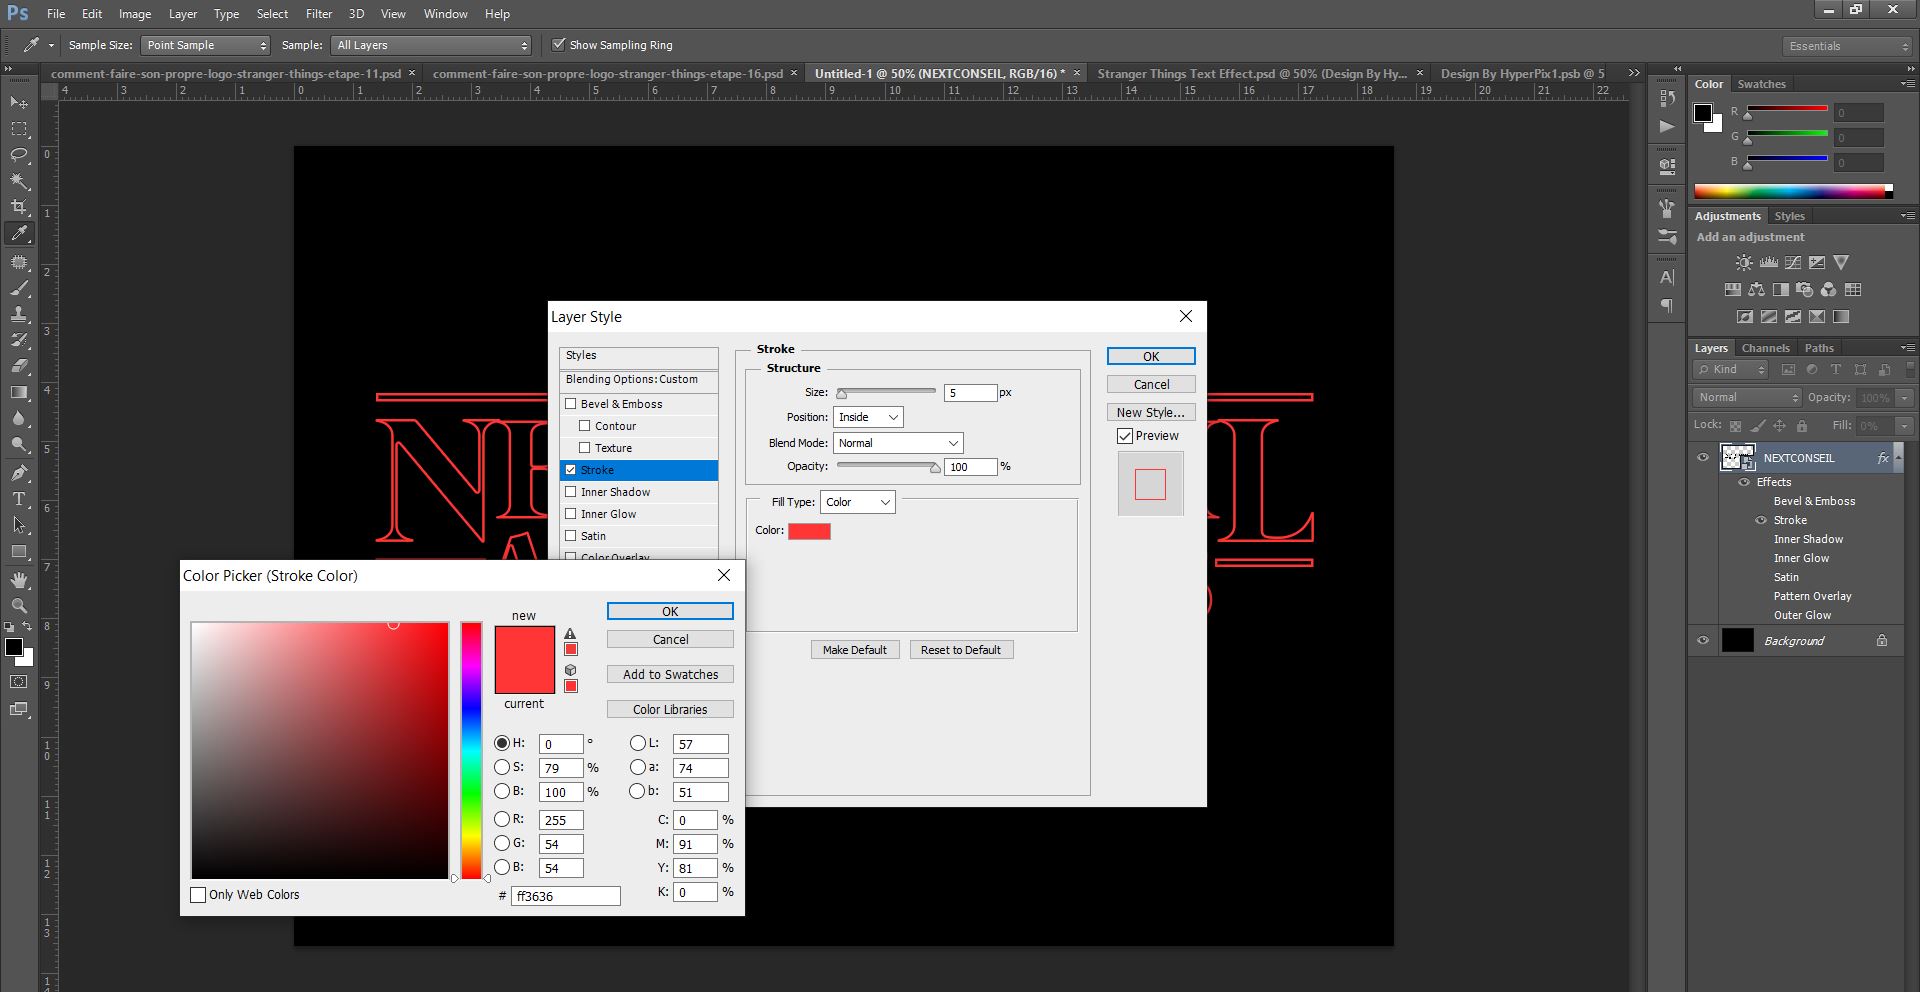
Task: Switch to Stranger Things Text Effect.psd tab
Action: [x=1251, y=74]
